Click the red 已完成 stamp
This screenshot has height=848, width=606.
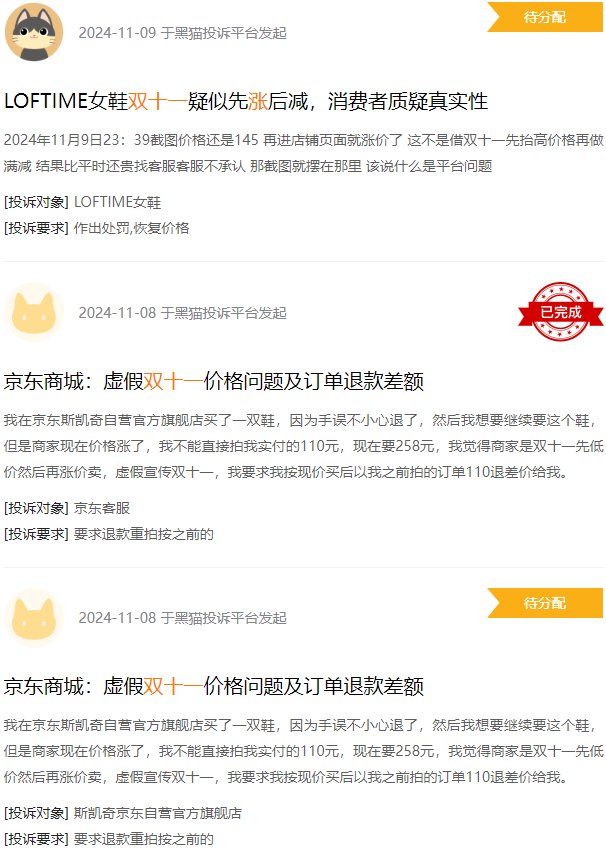pos(561,312)
